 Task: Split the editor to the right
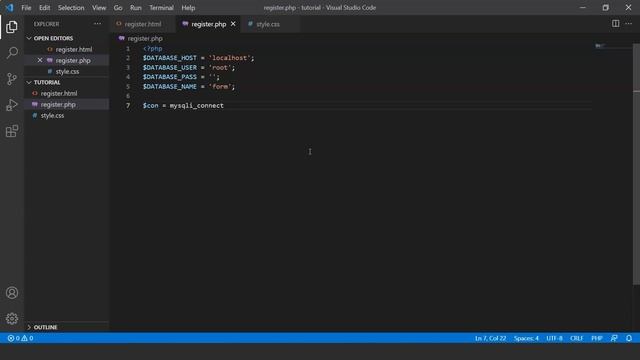pos(615,24)
